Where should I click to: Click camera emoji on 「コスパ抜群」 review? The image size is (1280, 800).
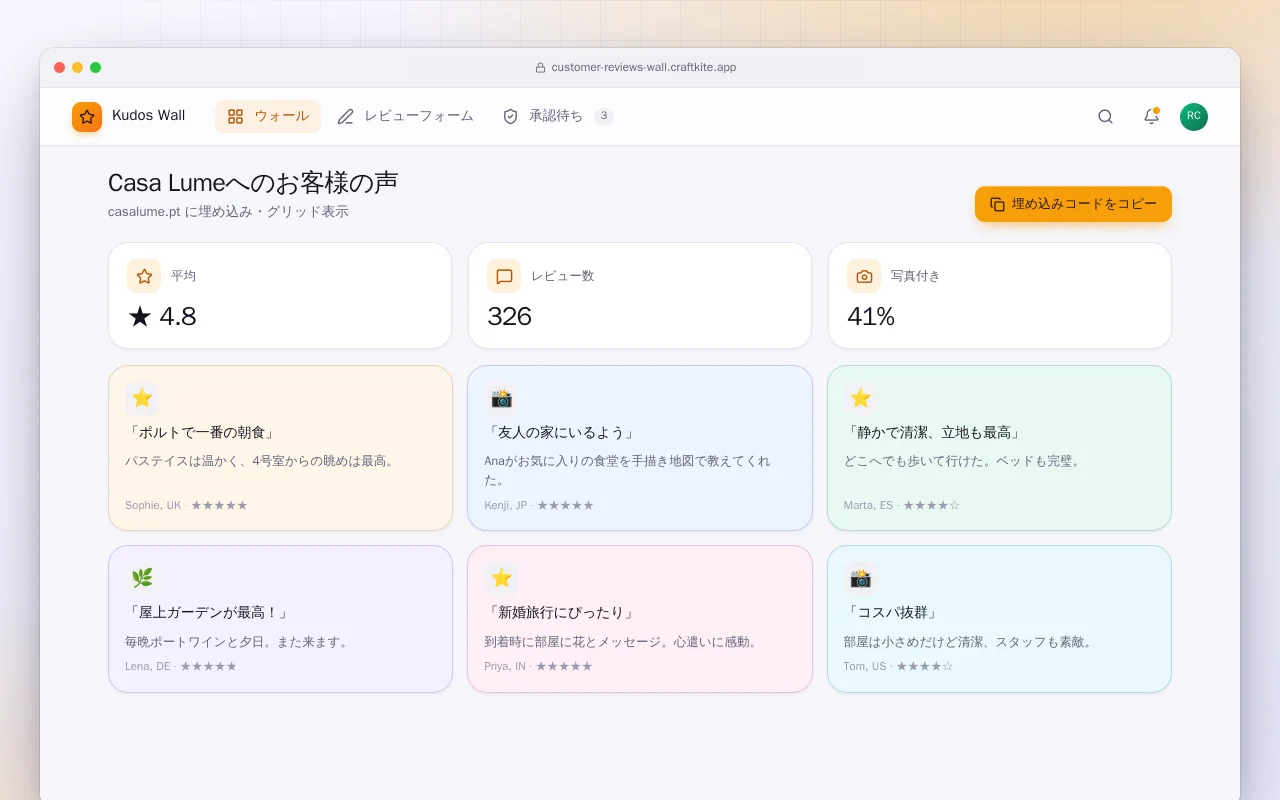tap(861, 579)
